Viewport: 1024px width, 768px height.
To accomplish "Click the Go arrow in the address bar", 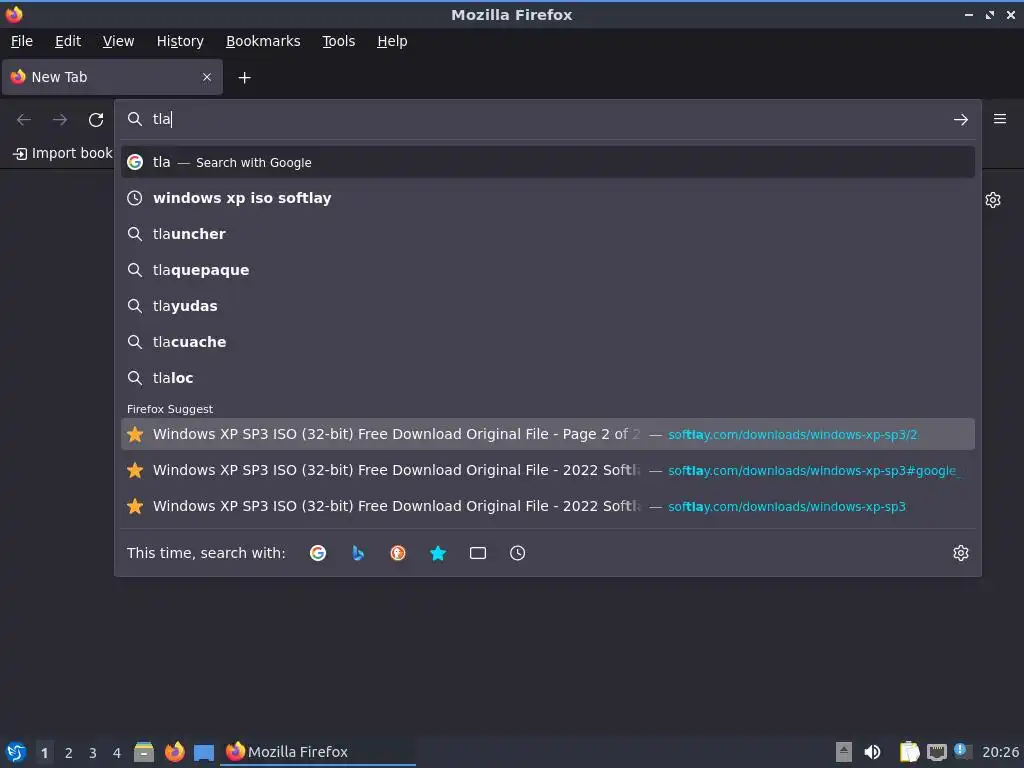I will (960, 120).
